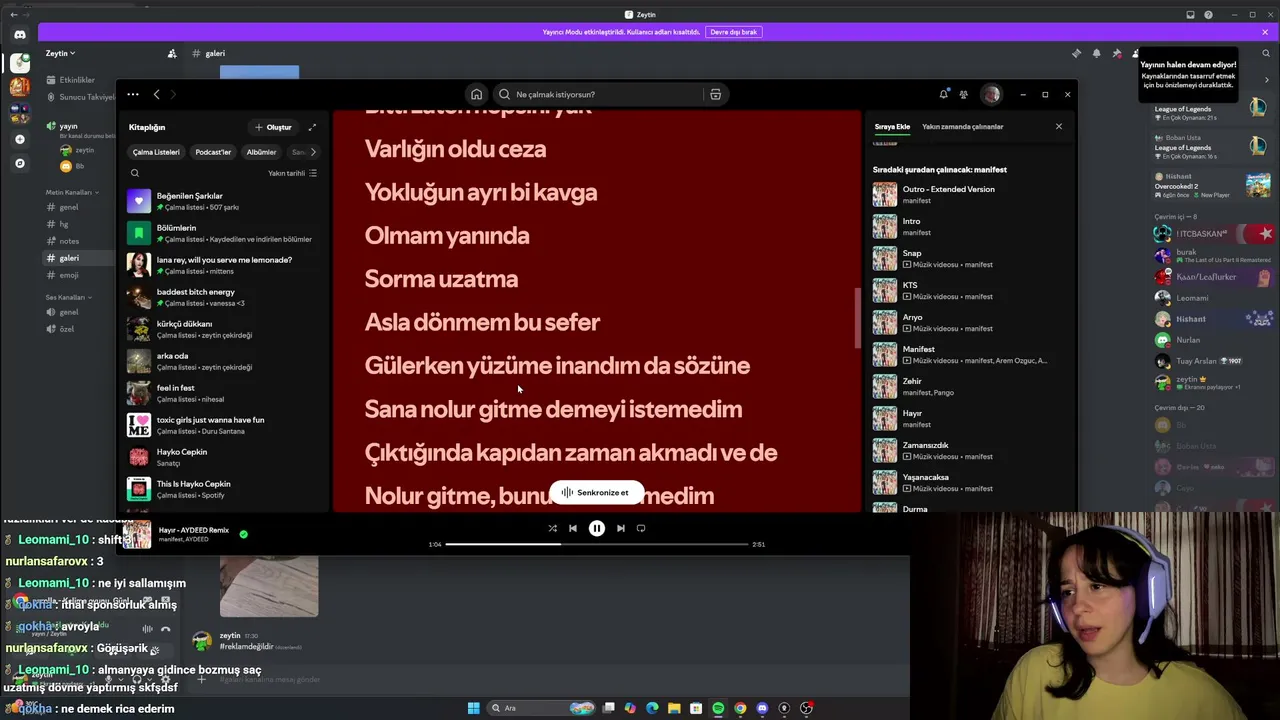Collapse the Metin Kanalları category in Discord

[70, 192]
